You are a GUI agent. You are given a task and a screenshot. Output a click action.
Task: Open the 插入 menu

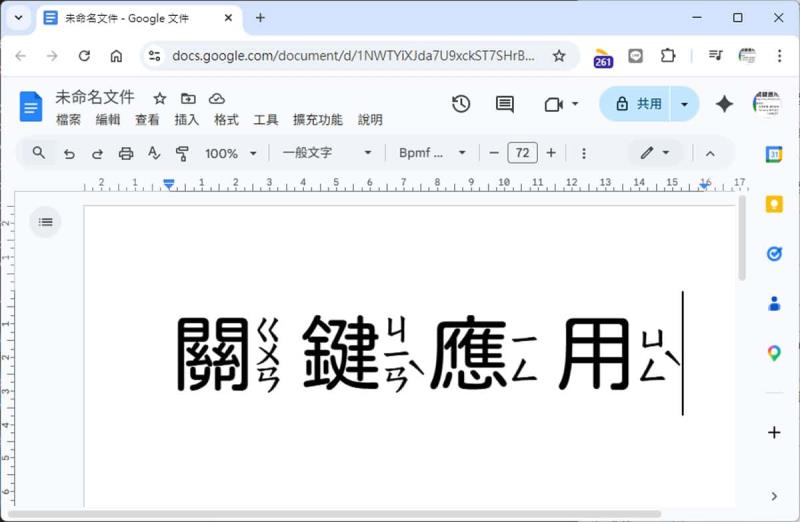pos(187,120)
